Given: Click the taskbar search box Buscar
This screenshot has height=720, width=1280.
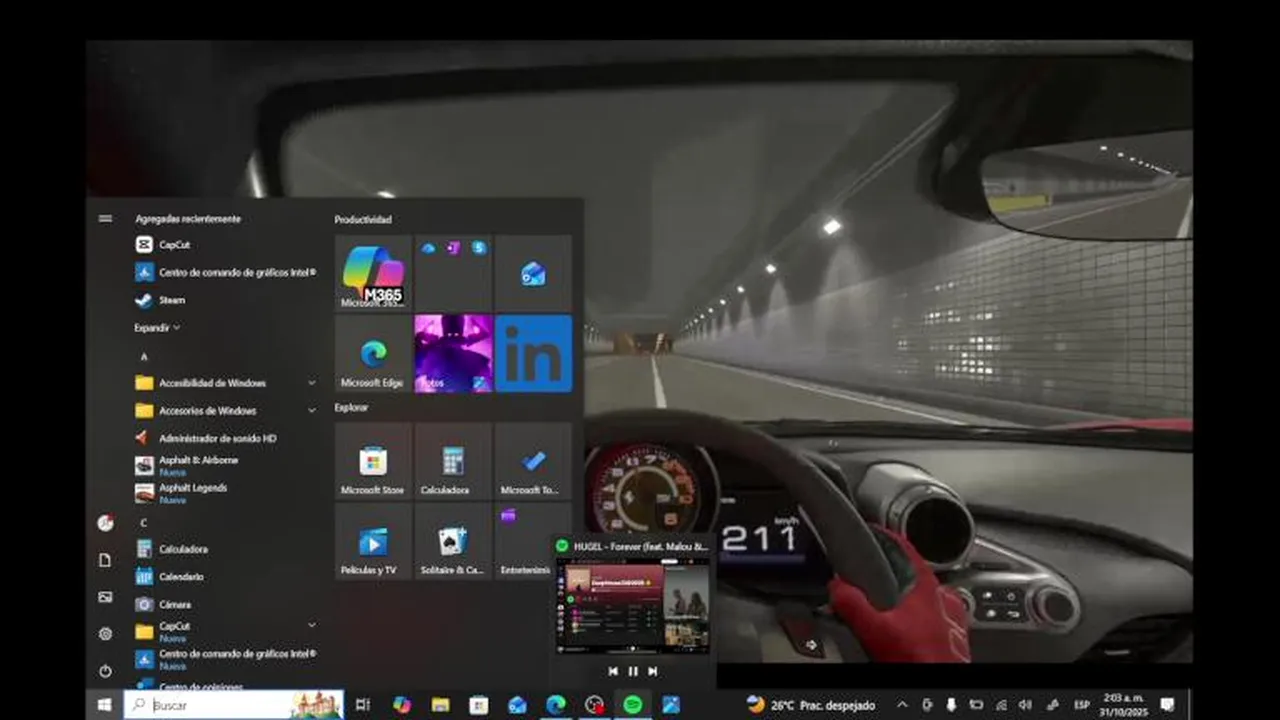Looking at the screenshot, I should 233,705.
